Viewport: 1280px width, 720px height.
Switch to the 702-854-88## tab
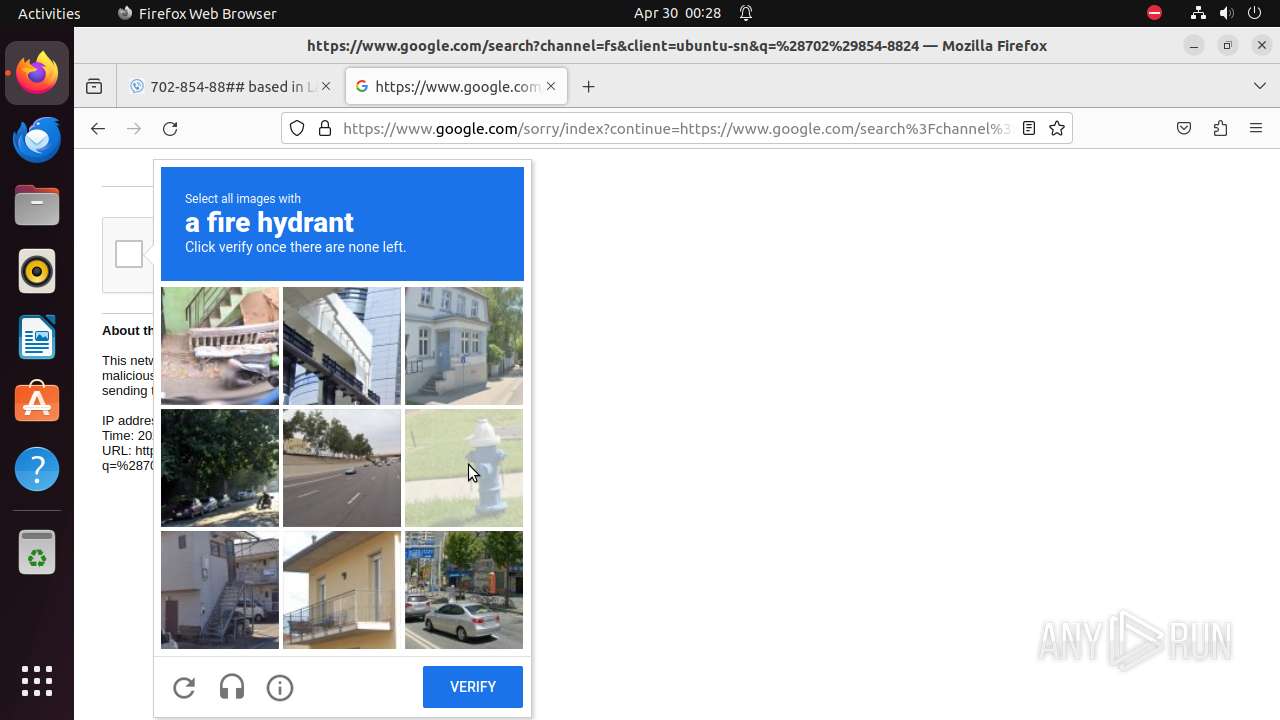pos(231,86)
